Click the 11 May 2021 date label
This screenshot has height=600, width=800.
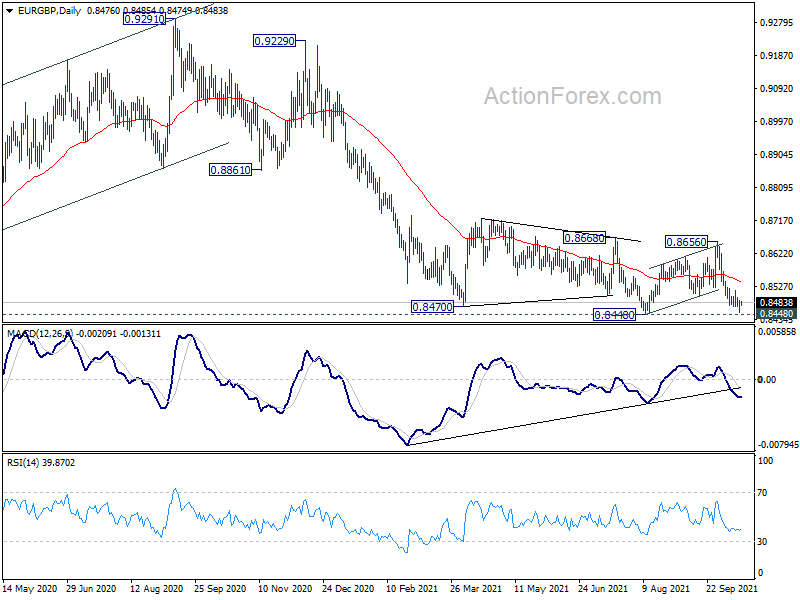pyautogui.click(x=541, y=588)
